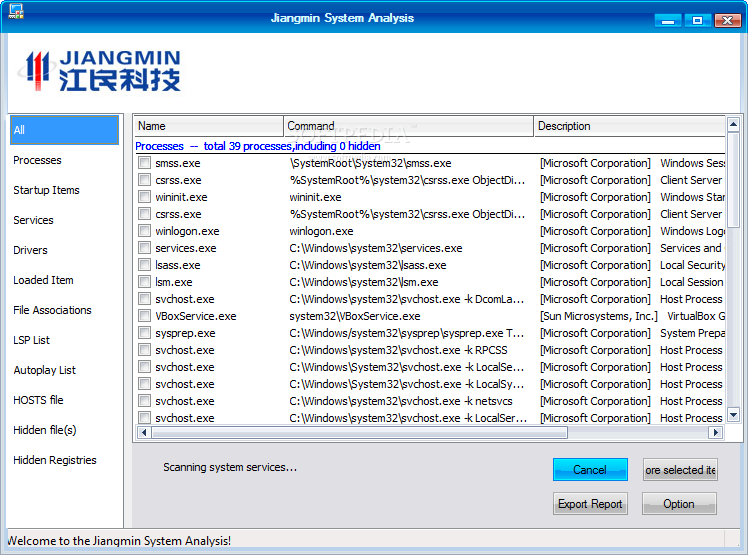Maximize the Jiangmin System Analysis window

697,21
